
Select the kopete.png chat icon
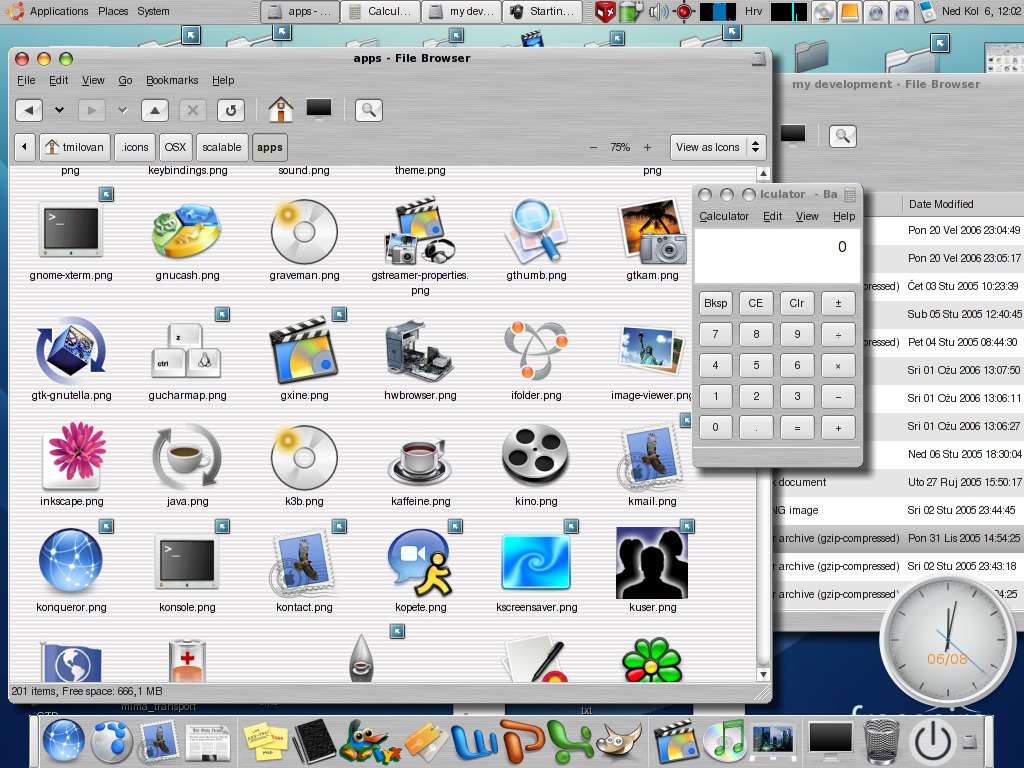[419, 562]
